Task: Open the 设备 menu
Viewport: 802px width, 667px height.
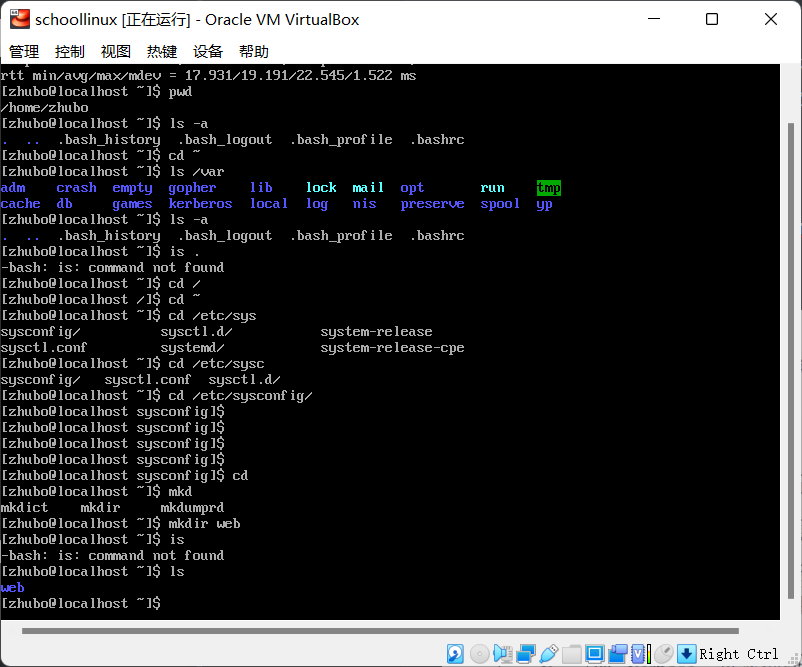Action: coord(208,52)
